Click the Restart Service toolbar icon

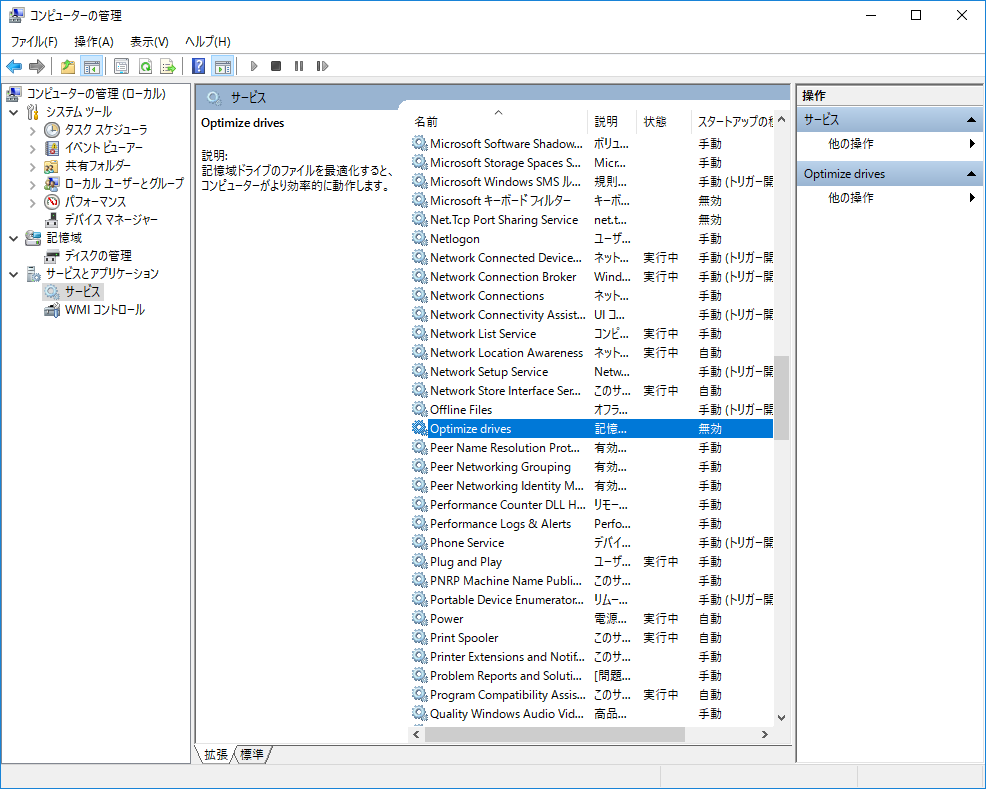tap(322, 66)
